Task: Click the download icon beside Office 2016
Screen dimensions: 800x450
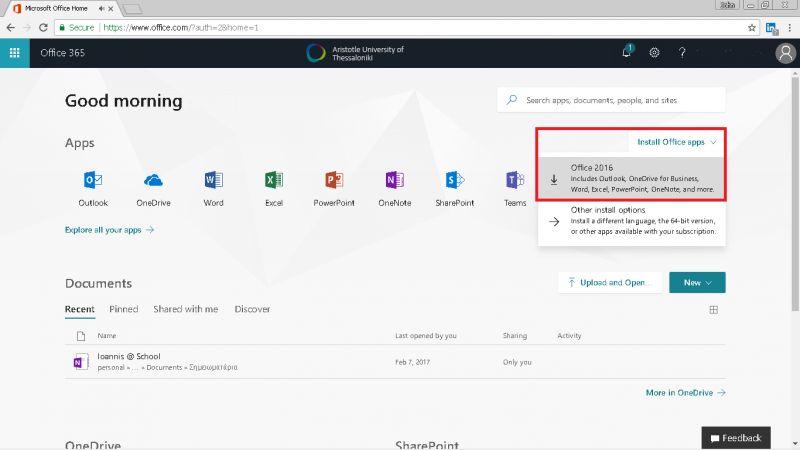Action: (x=554, y=180)
